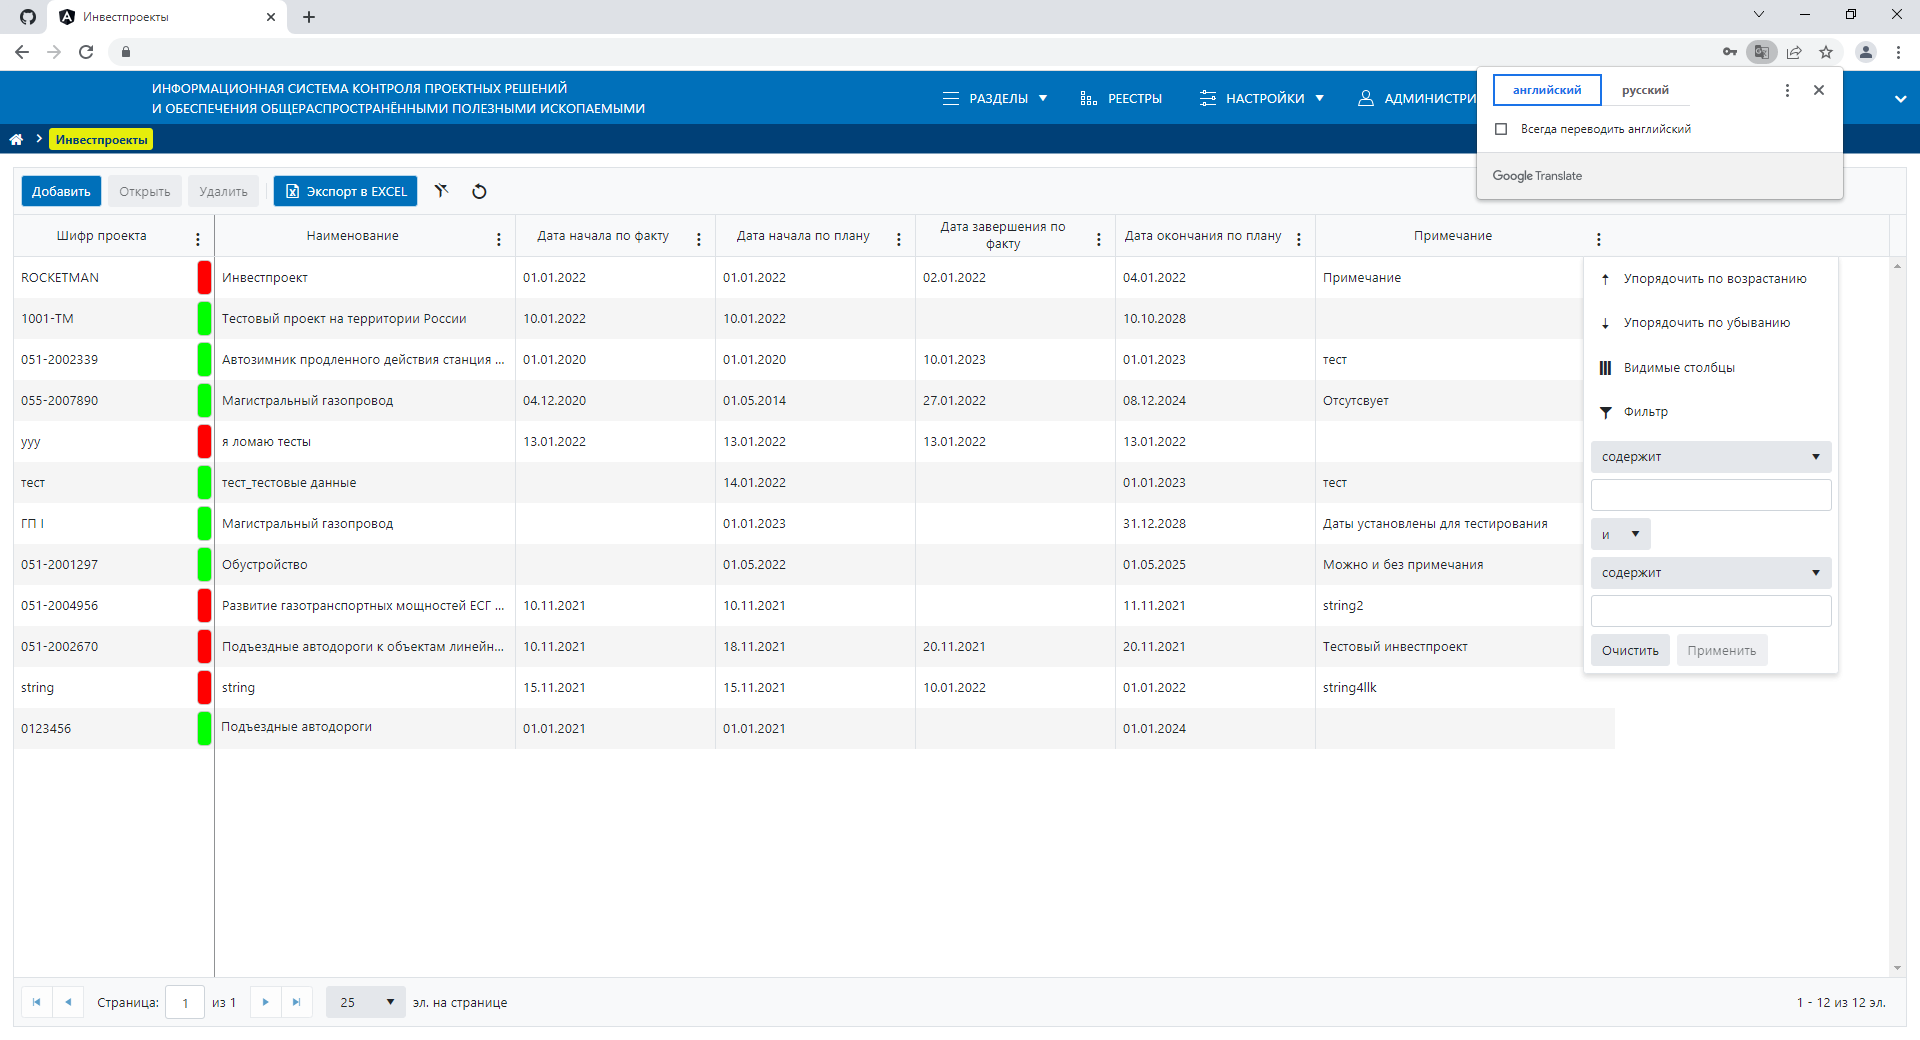This screenshot has height=1040, width=1920.
Task: Switch translation to русский tab
Action: pos(1645,90)
